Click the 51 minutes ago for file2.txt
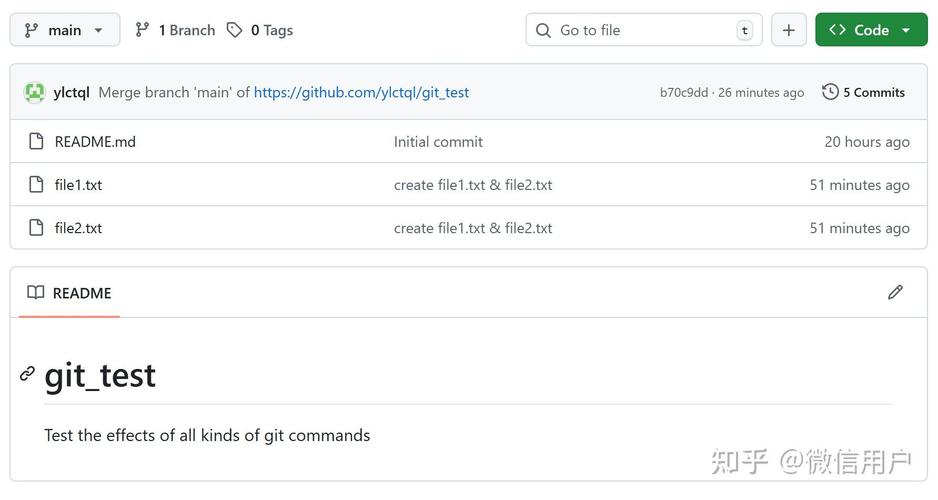The width and height of the screenshot is (938, 500). click(x=860, y=228)
